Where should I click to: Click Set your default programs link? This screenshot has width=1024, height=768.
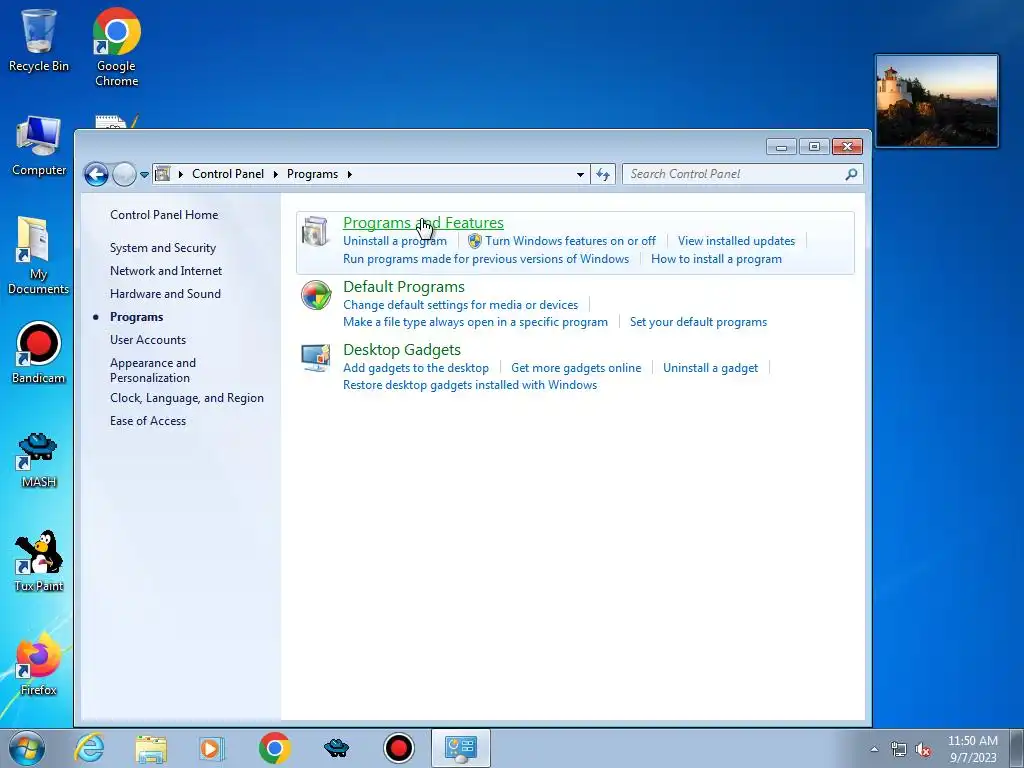(698, 322)
